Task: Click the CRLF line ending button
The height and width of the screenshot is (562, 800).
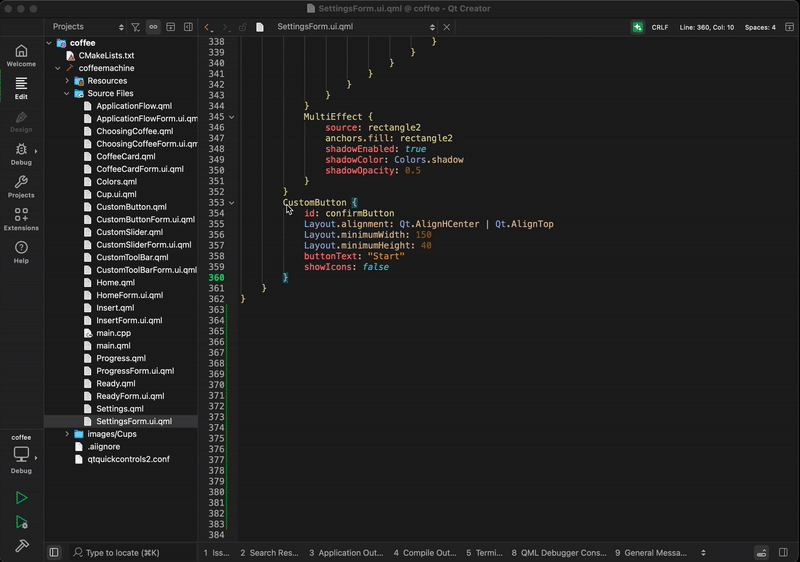Action: point(660,27)
